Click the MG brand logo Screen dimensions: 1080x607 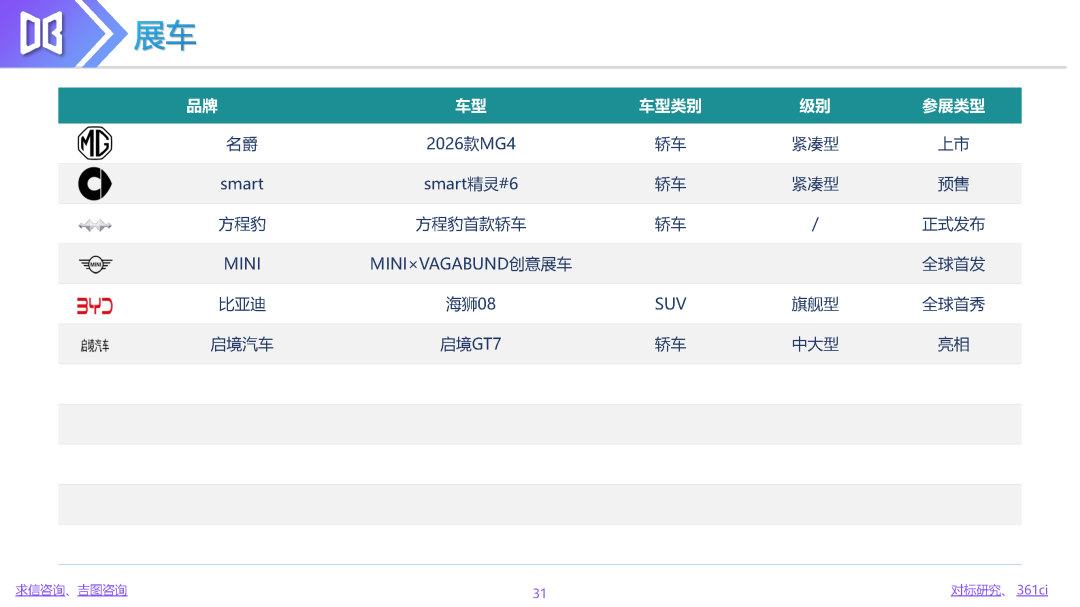(95, 143)
